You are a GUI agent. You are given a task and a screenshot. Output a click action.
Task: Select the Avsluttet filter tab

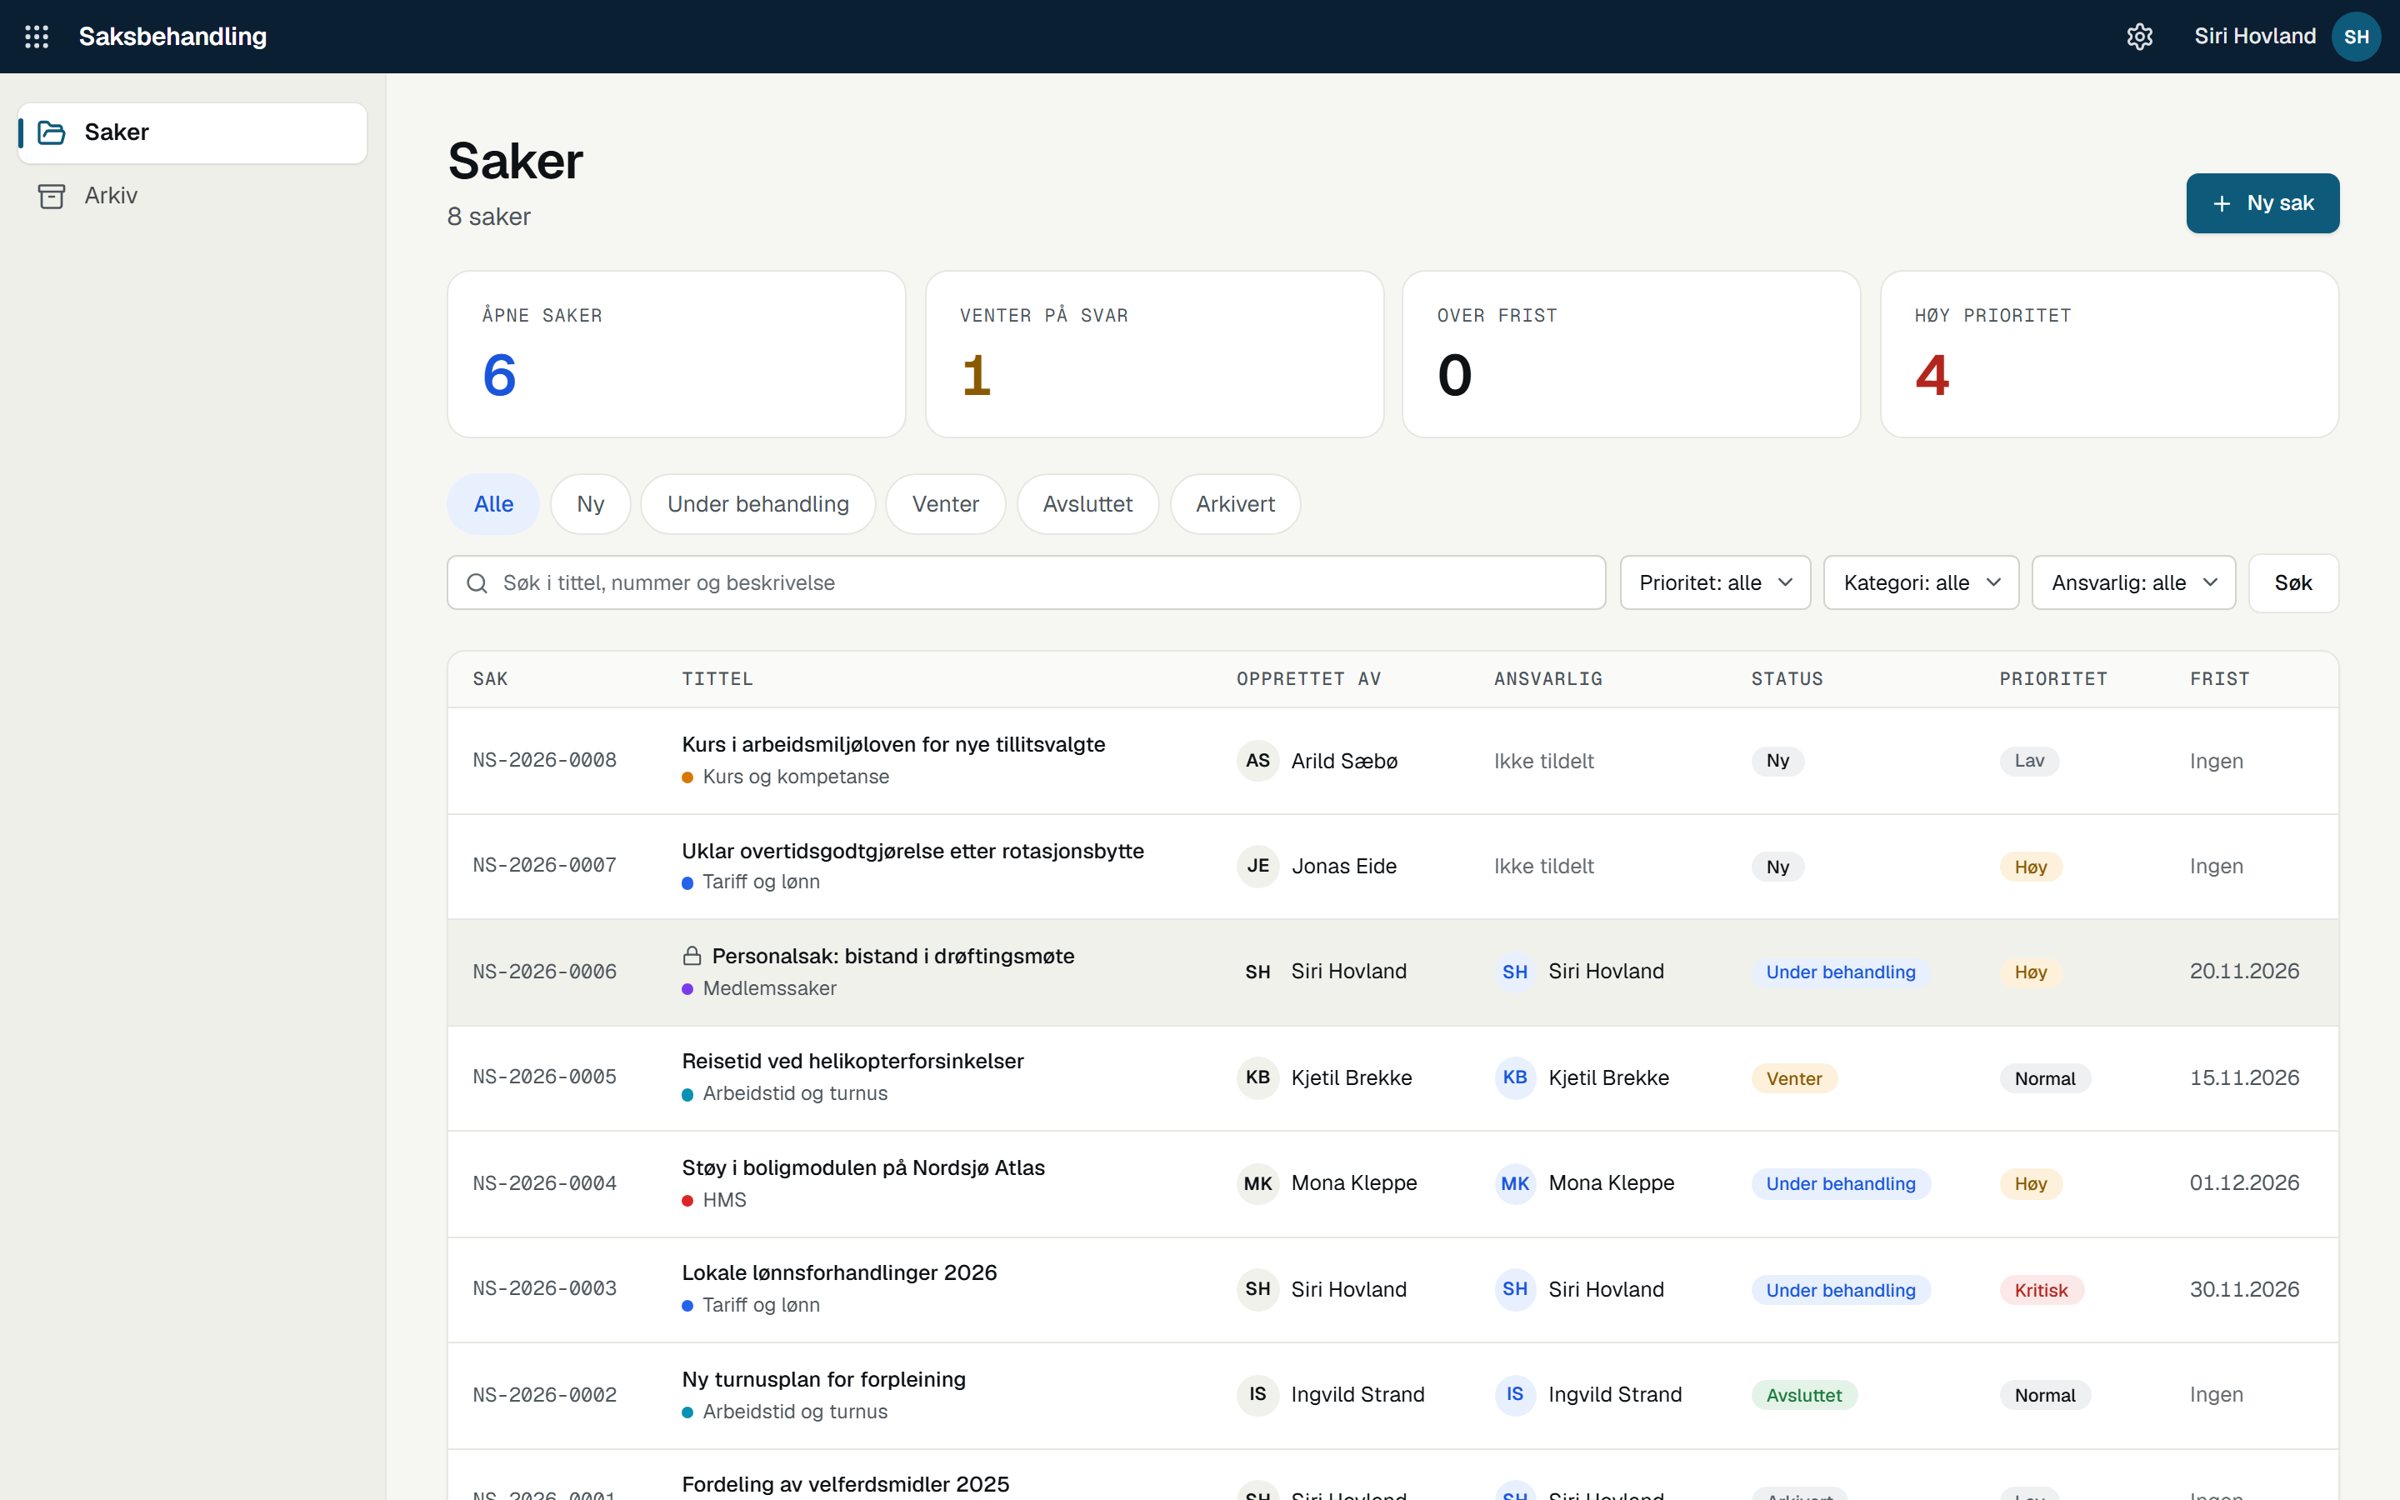(1087, 504)
